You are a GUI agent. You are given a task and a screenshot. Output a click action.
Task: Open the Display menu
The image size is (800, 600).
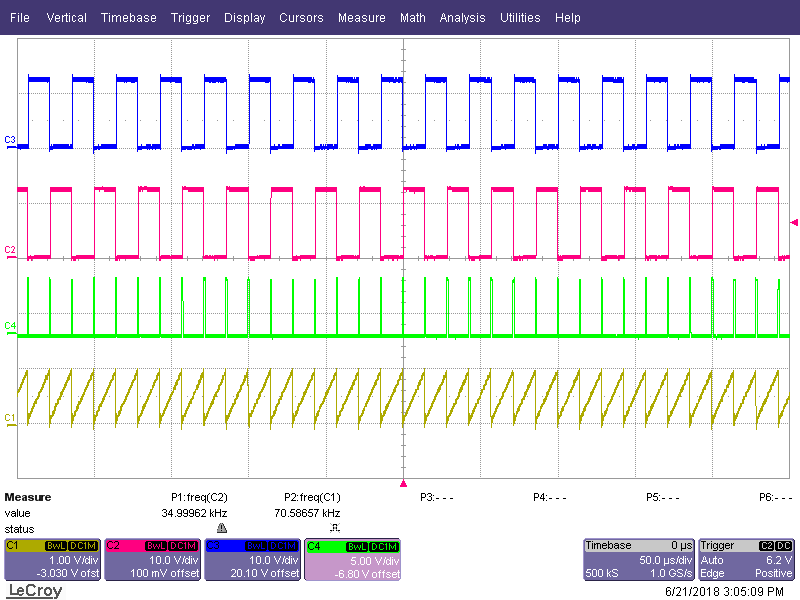(x=244, y=18)
